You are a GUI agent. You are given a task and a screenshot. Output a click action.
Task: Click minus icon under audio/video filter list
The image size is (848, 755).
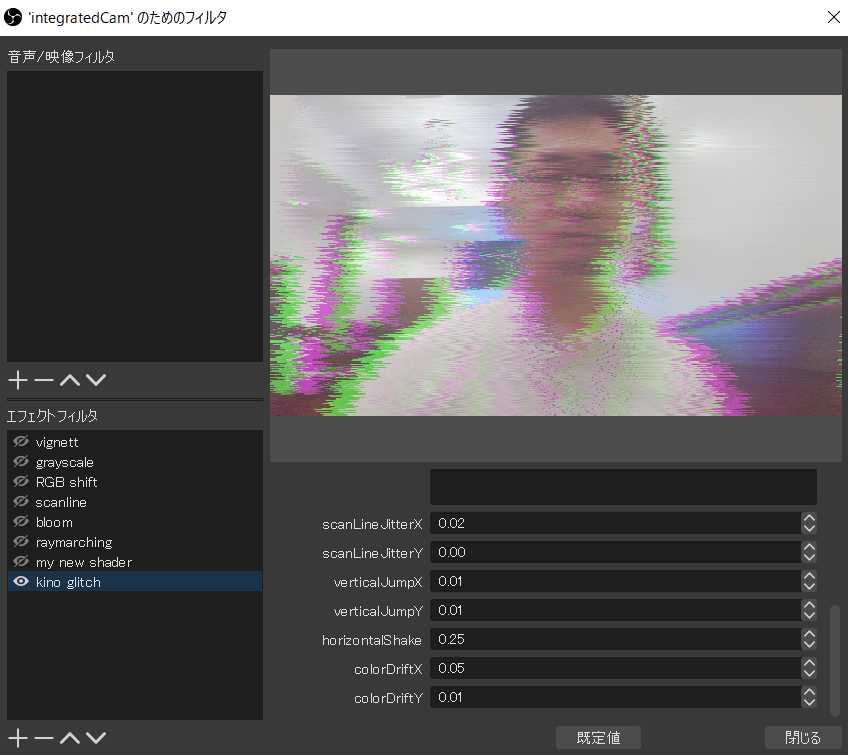pyautogui.click(x=43, y=380)
